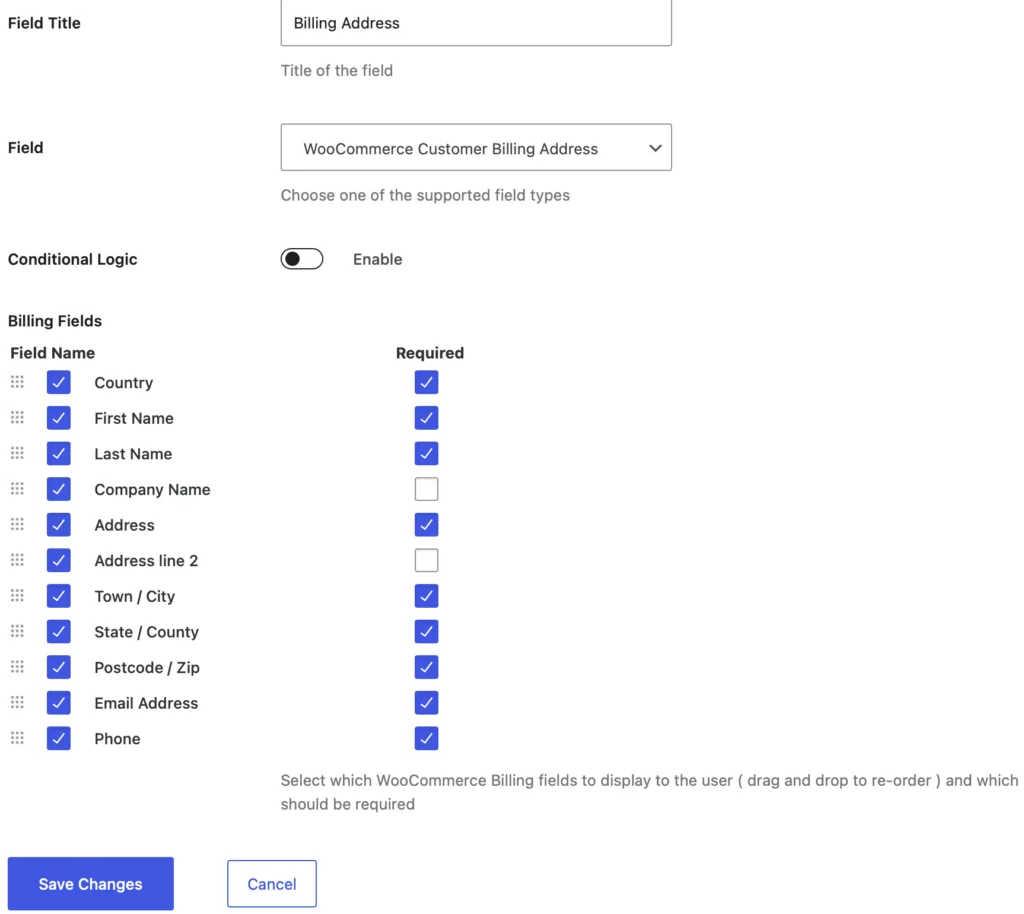Grab the drag handle for Last Name row
1024x914 pixels.
click(17, 453)
